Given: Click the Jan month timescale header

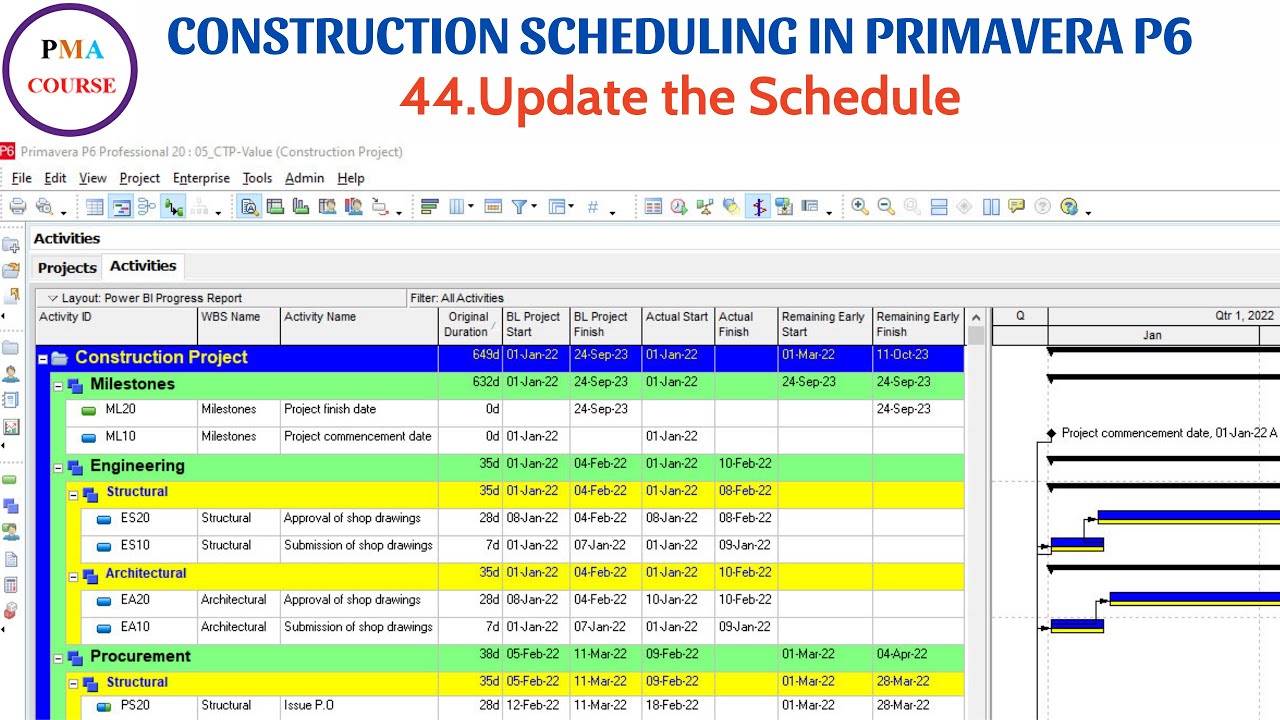Looking at the screenshot, I should (1153, 336).
